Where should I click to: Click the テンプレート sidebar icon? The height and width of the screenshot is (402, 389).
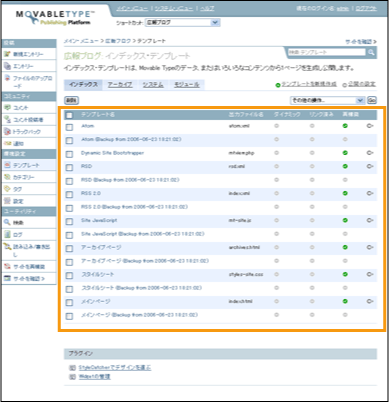(7, 165)
